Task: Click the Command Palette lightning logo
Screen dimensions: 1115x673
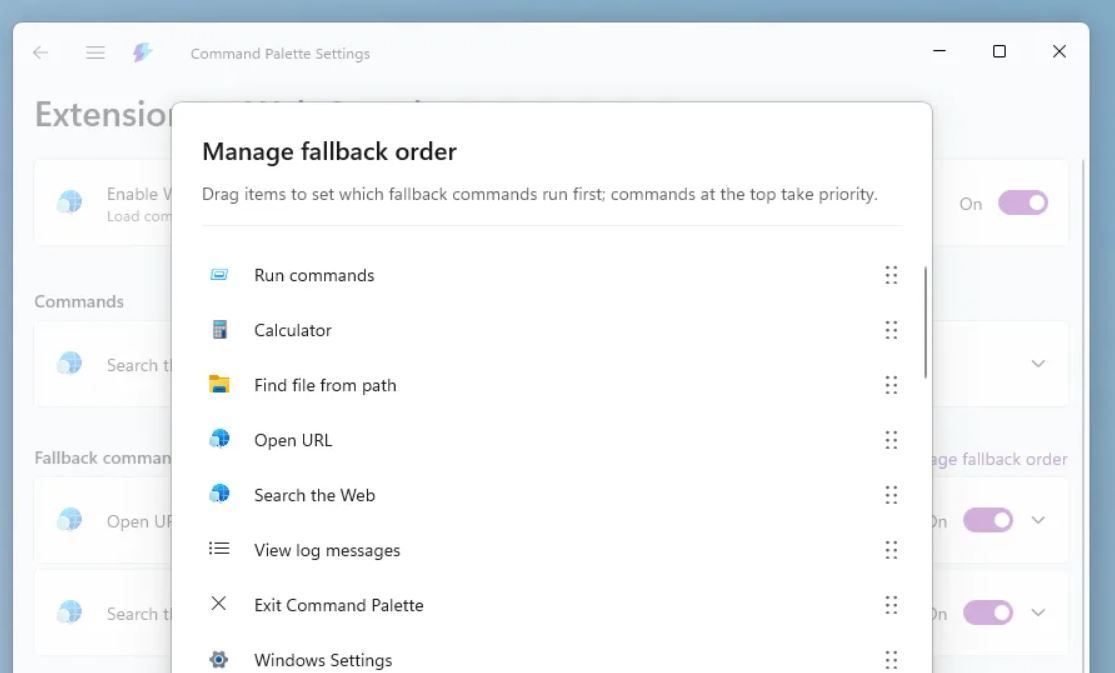Action: coord(143,53)
